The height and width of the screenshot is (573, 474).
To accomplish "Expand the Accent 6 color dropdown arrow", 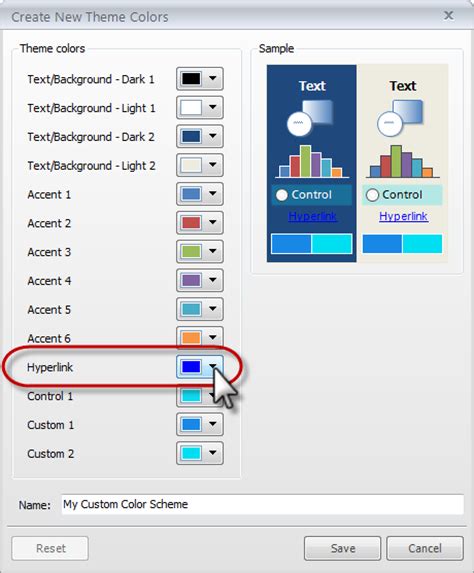I will click(x=213, y=337).
